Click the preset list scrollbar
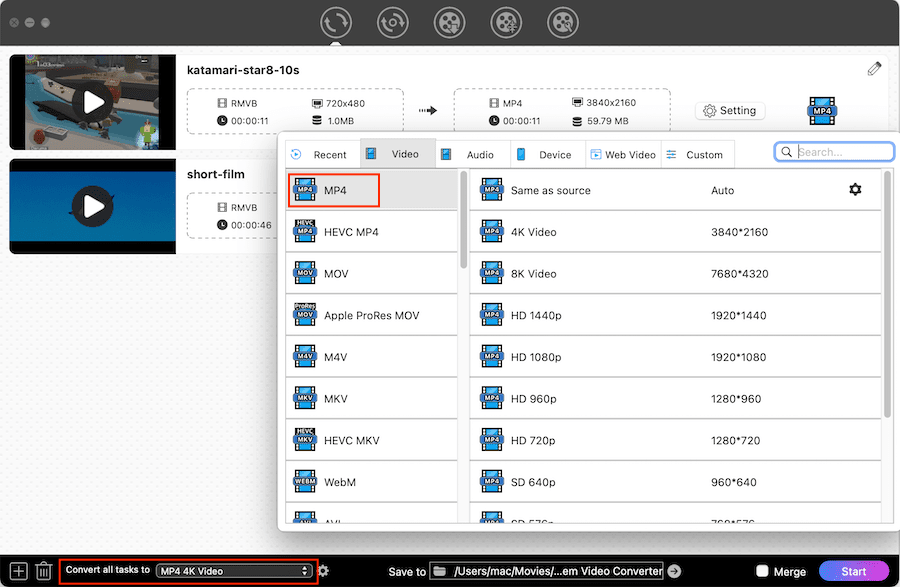Image resolution: width=900 pixels, height=587 pixels. tap(887, 294)
